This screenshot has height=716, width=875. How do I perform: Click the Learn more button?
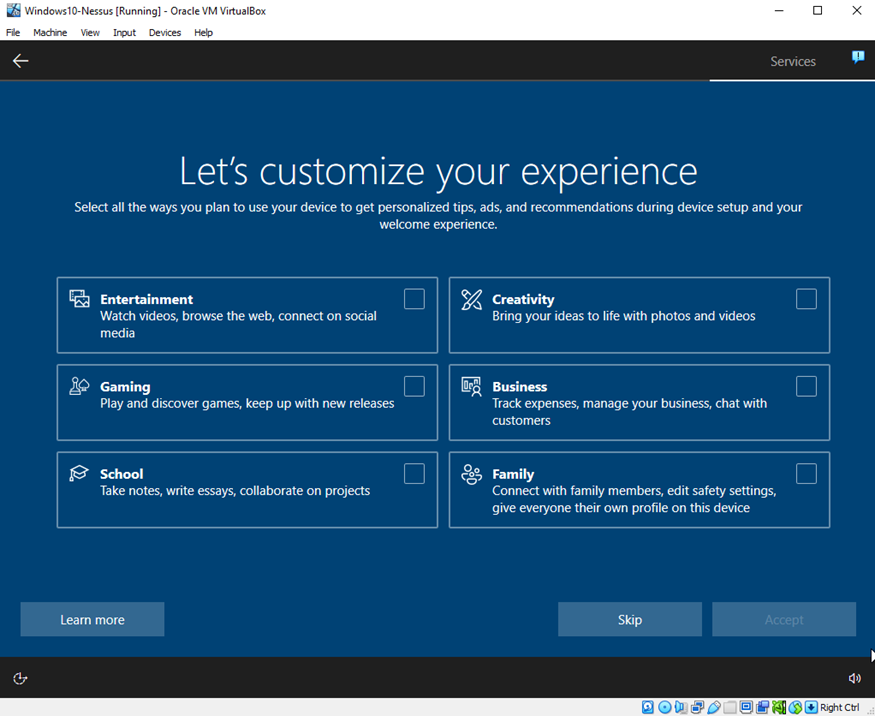coord(92,619)
